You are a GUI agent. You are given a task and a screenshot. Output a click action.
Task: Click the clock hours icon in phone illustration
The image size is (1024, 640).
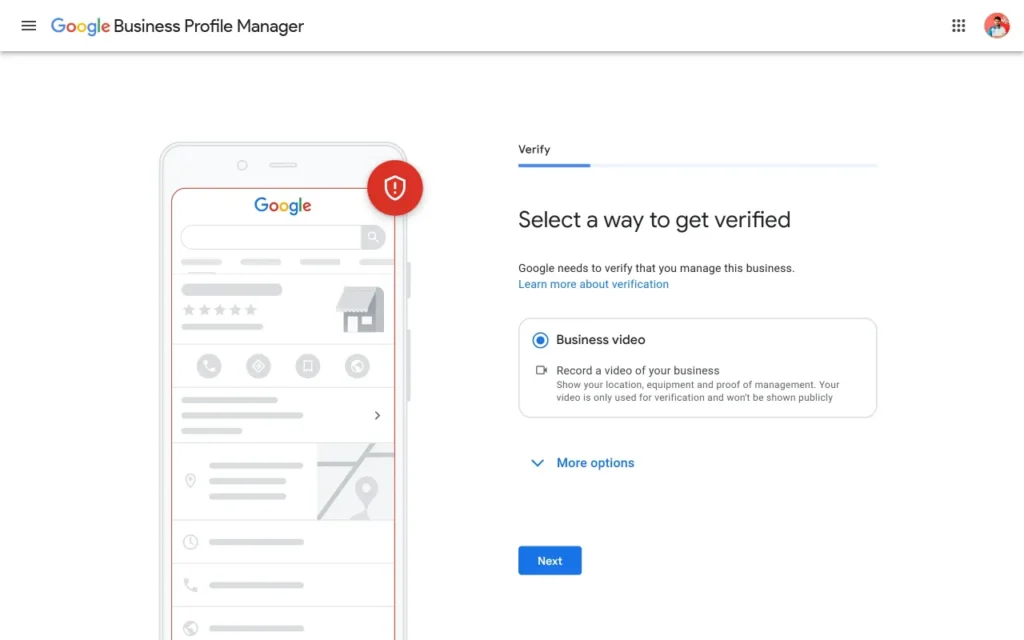tap(190, 541)
